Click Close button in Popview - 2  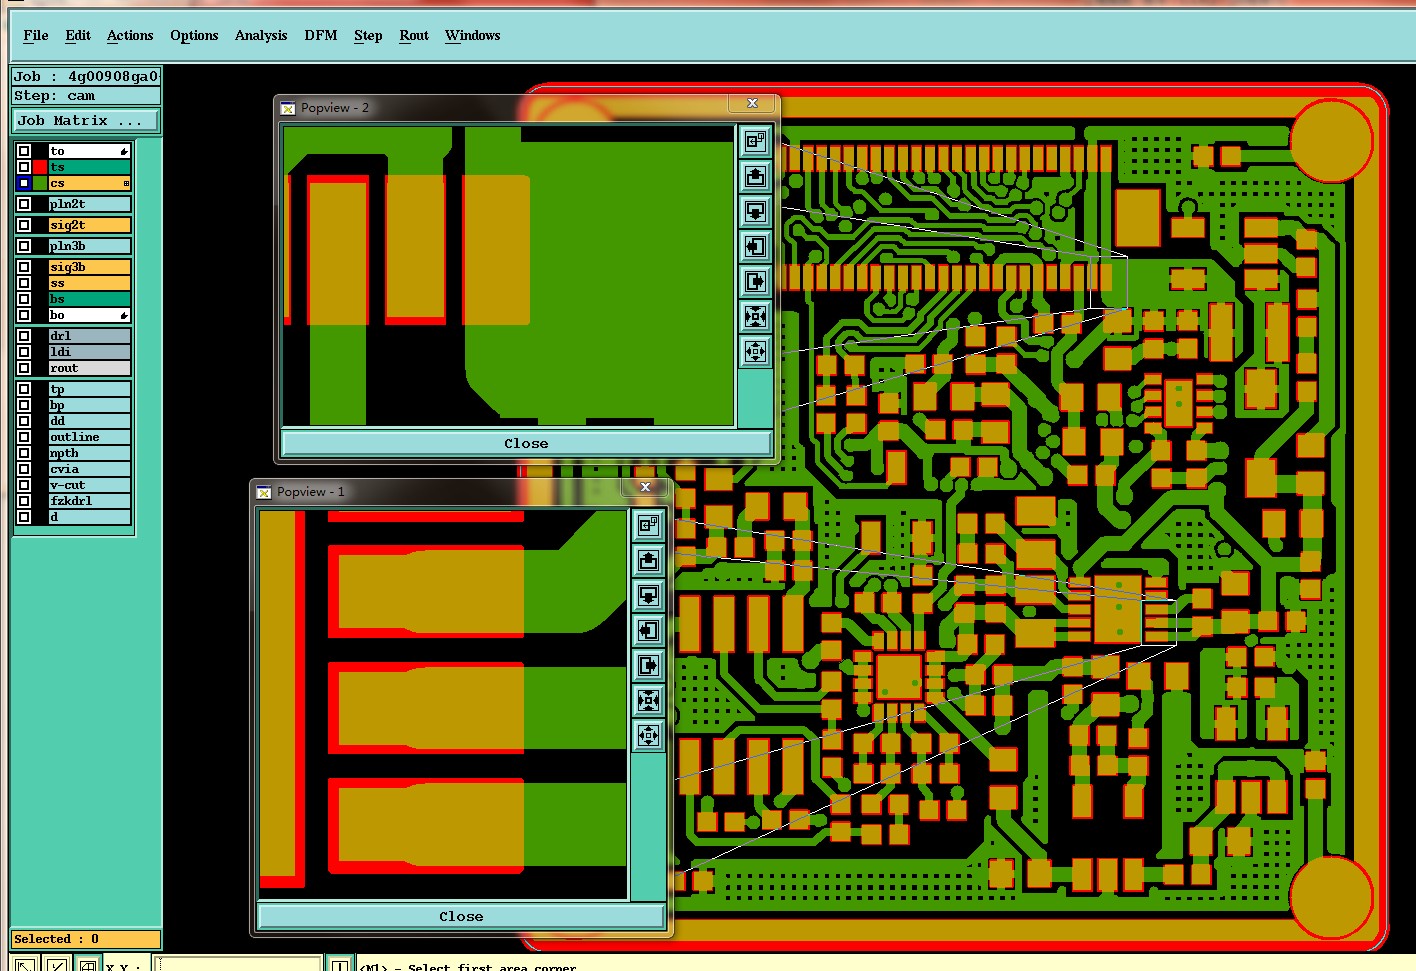[x=526, y=443]
